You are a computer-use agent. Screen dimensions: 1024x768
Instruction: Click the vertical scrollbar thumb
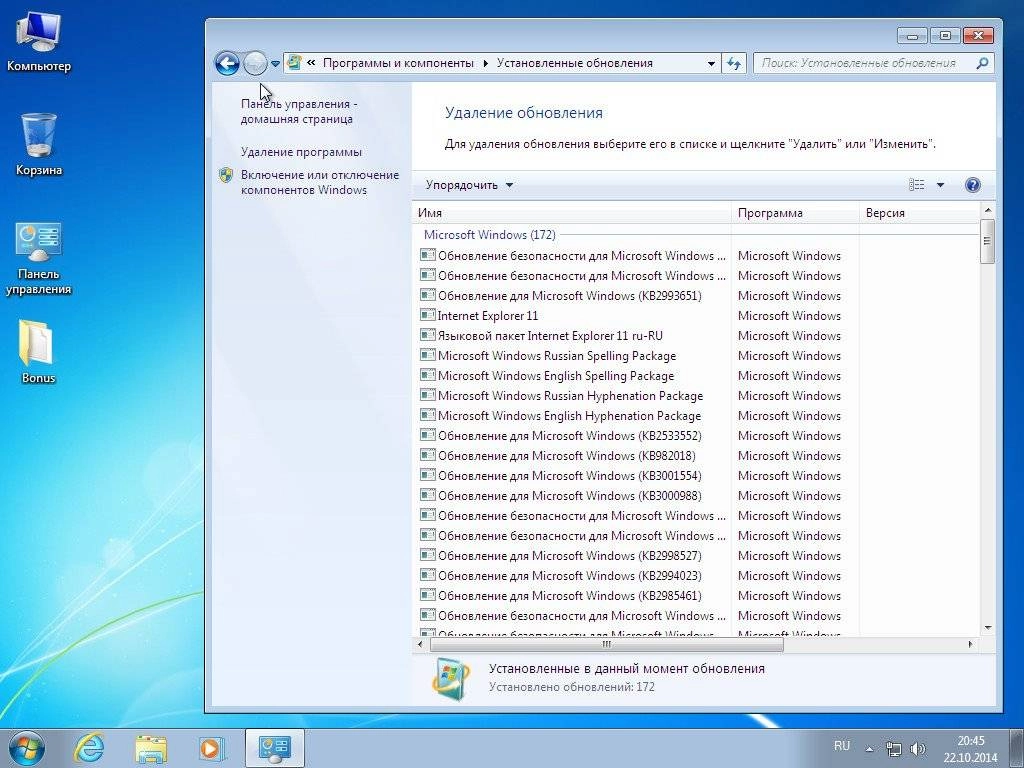[987, 241]
